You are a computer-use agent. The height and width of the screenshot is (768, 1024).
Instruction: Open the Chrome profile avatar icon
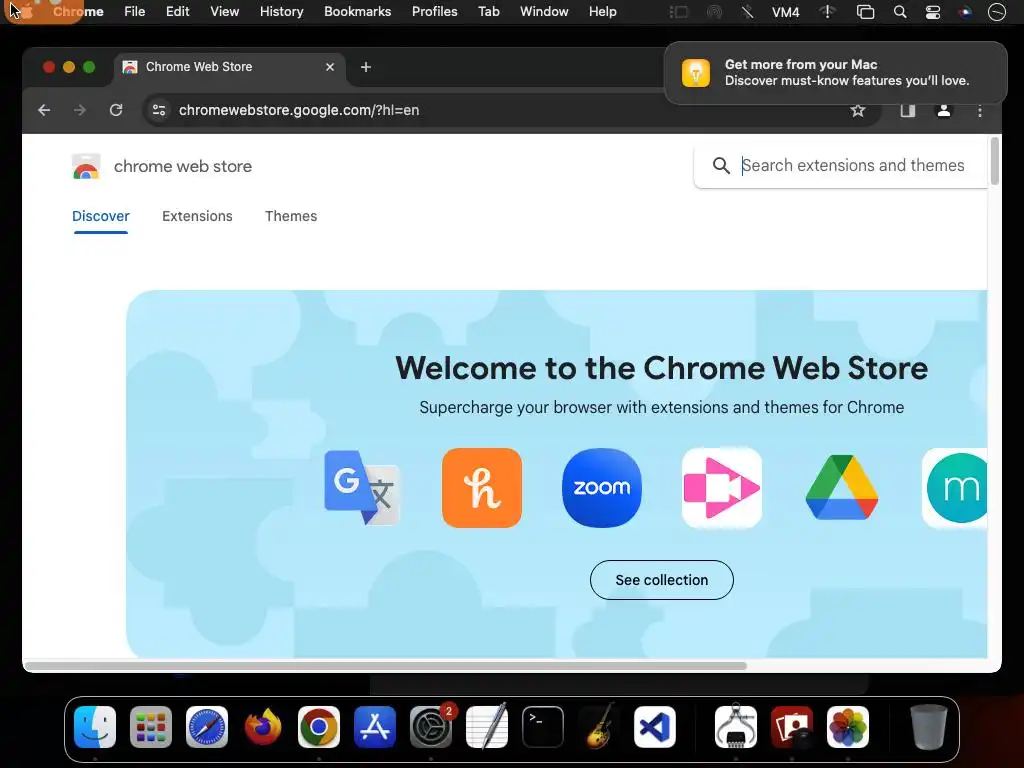944,110
